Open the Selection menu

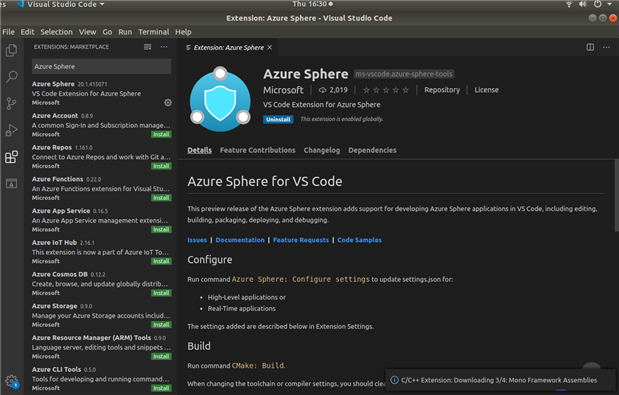click(56, 32)
